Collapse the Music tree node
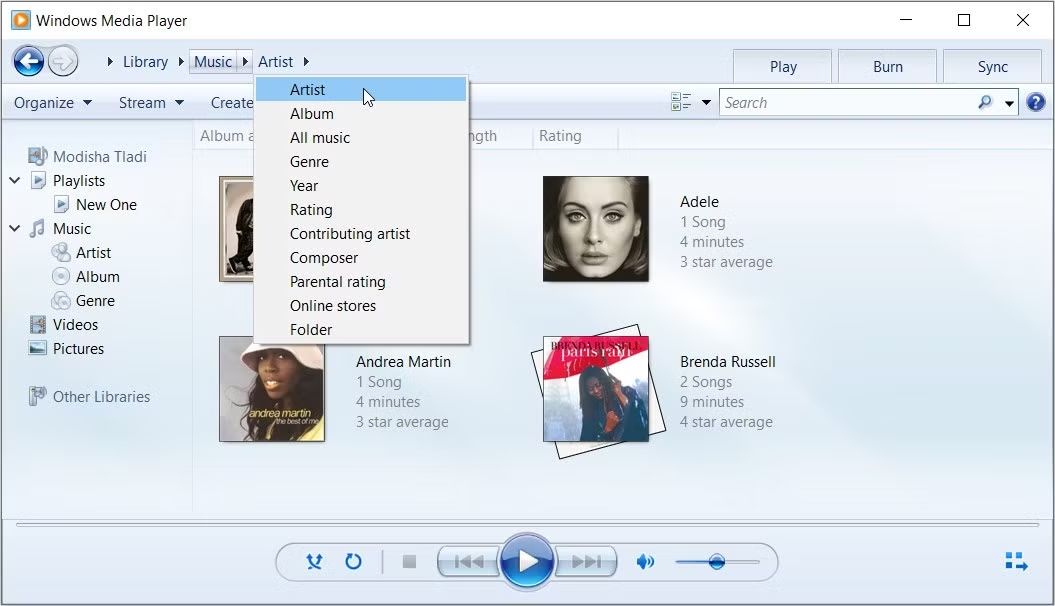 tap(15, 229)
